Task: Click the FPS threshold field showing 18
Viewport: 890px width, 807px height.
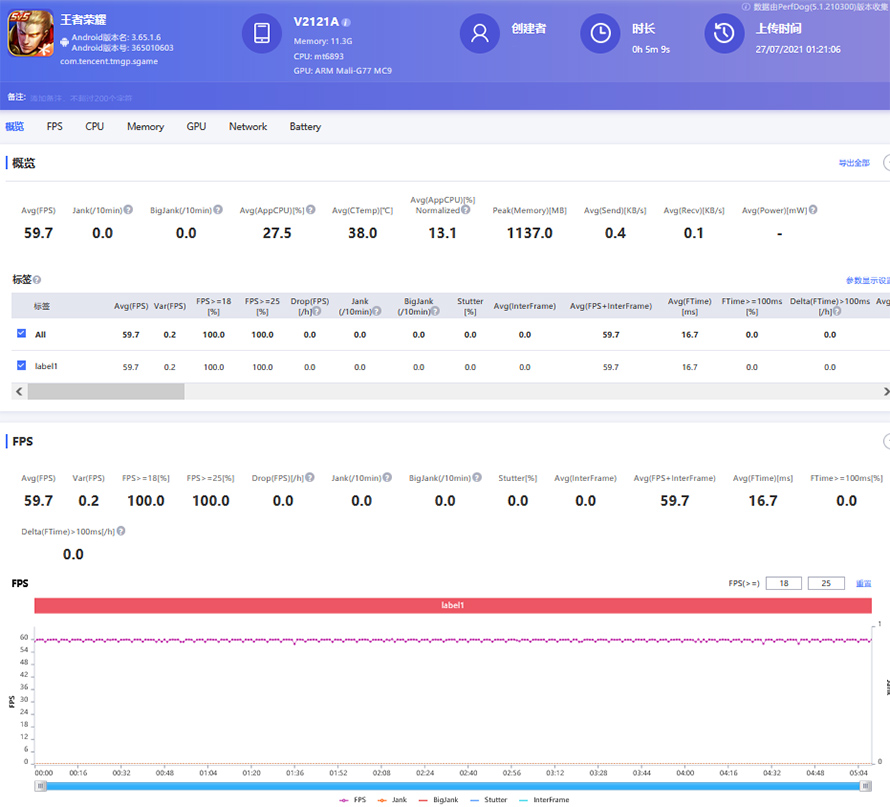Action: coord(784,583)
